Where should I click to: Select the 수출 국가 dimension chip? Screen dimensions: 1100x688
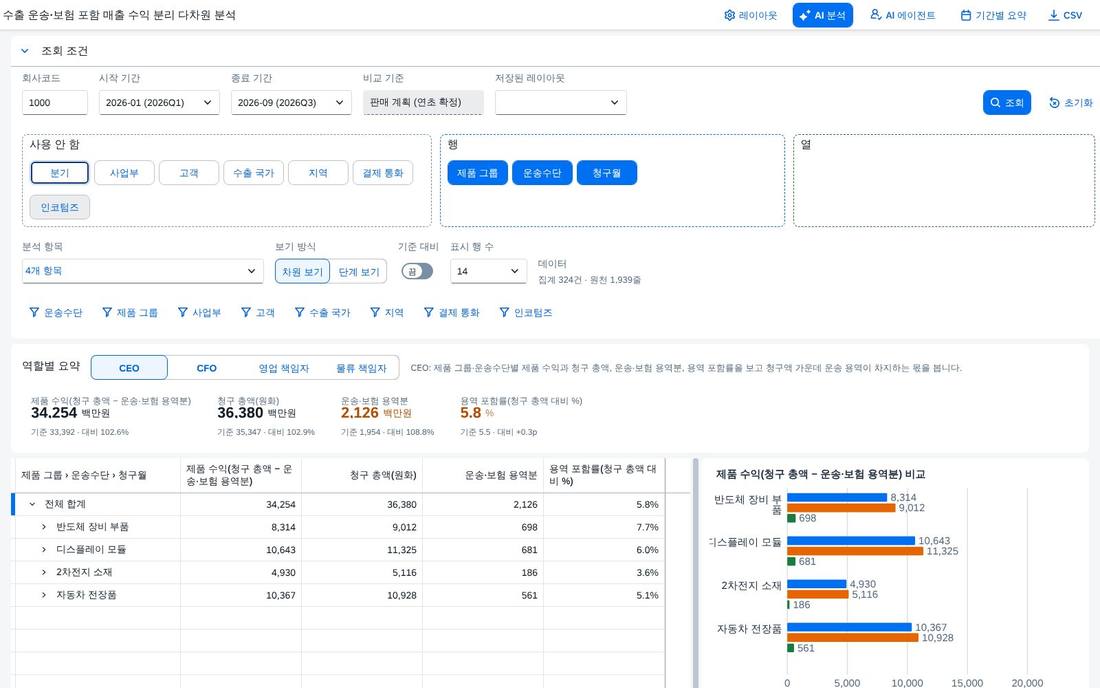pyautogui.click(x=253, y=173)
